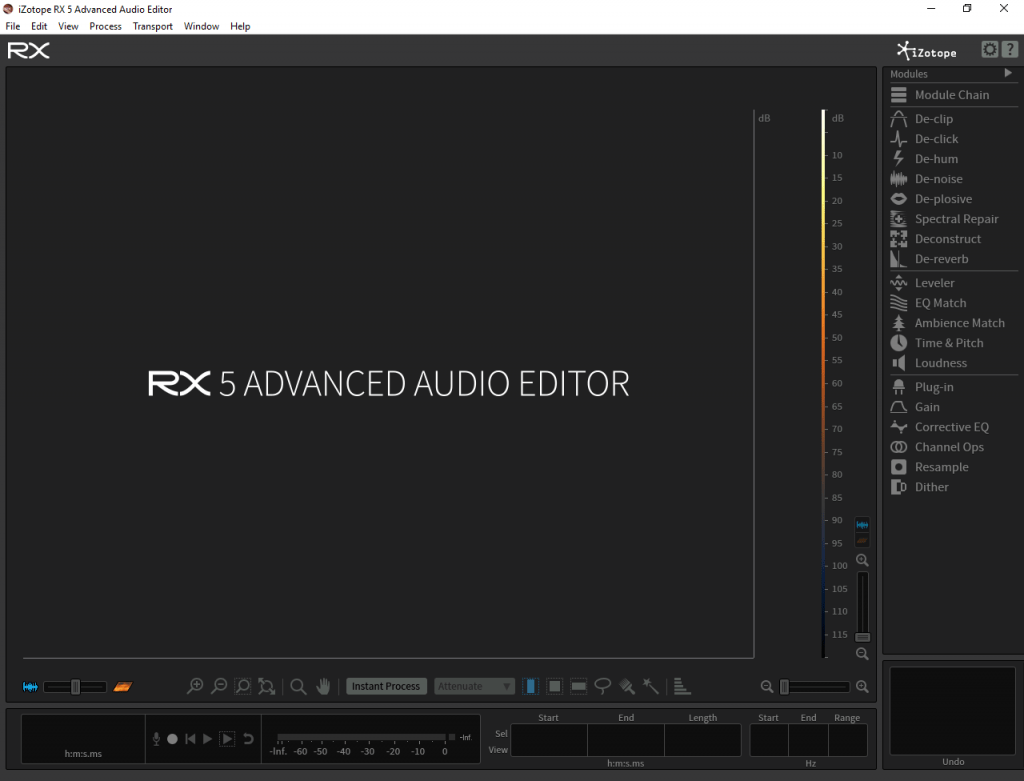Click the help question mark button

click(1009, 50)
